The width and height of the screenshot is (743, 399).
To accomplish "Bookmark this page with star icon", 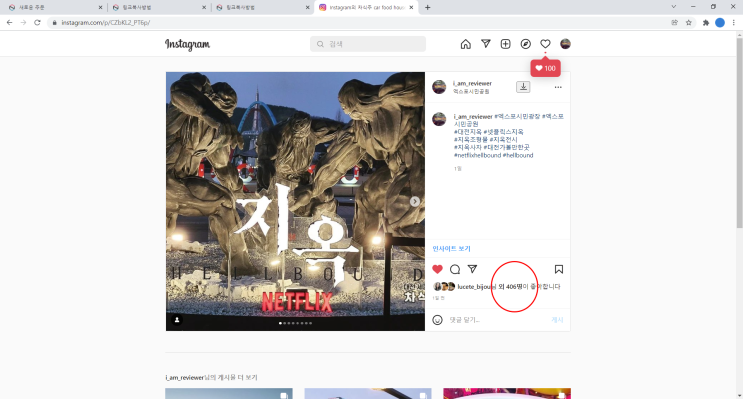I will [689, 22].
